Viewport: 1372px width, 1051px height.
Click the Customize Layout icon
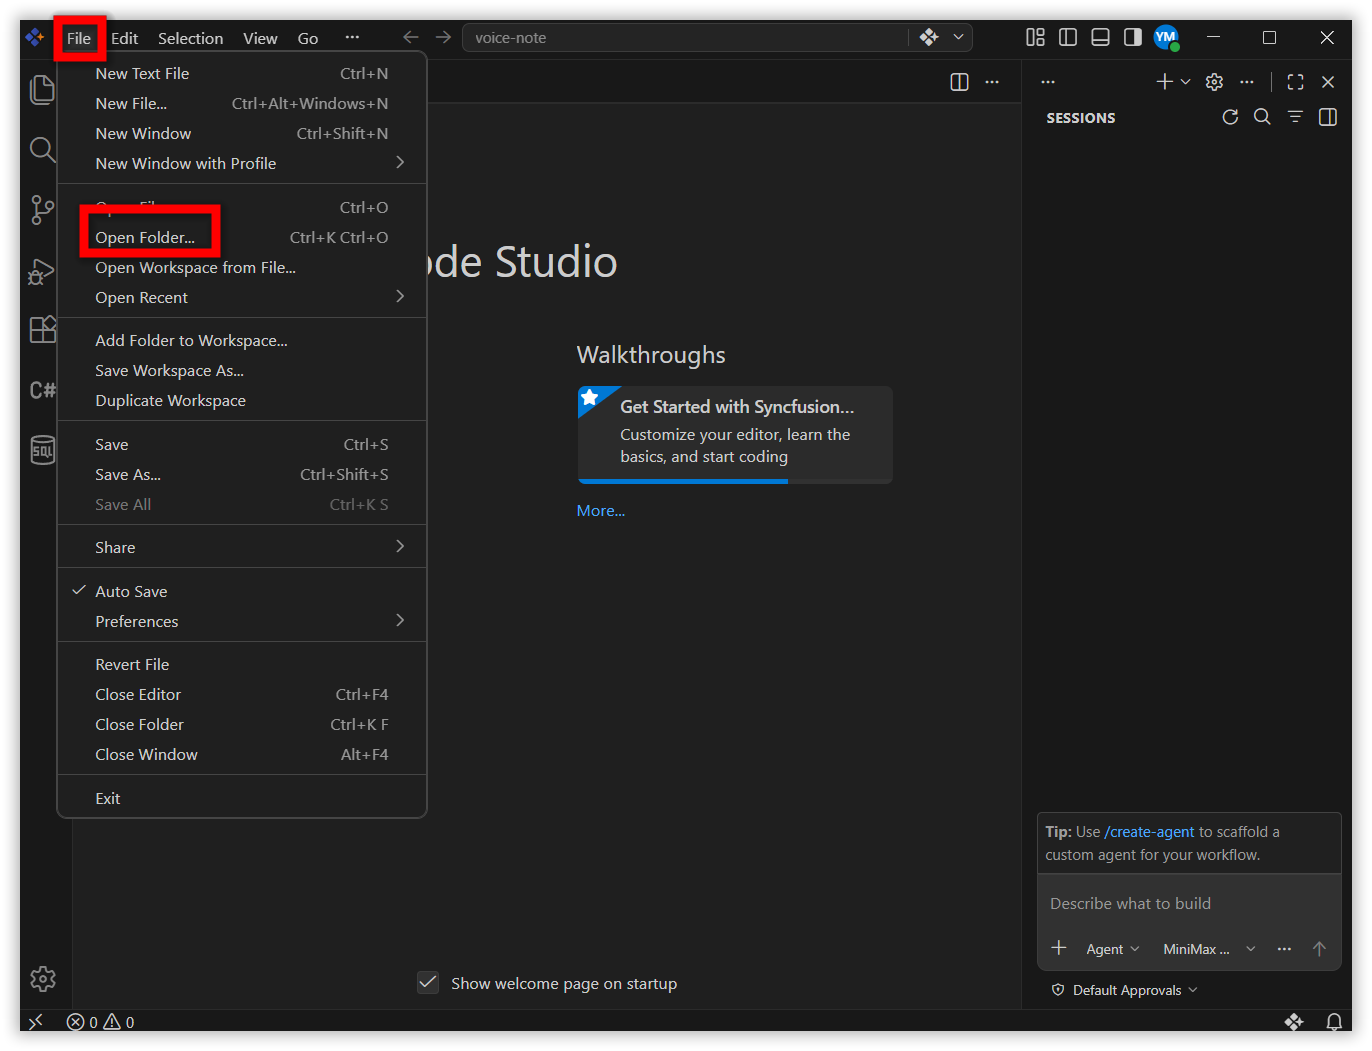(x=1035, y=37)
